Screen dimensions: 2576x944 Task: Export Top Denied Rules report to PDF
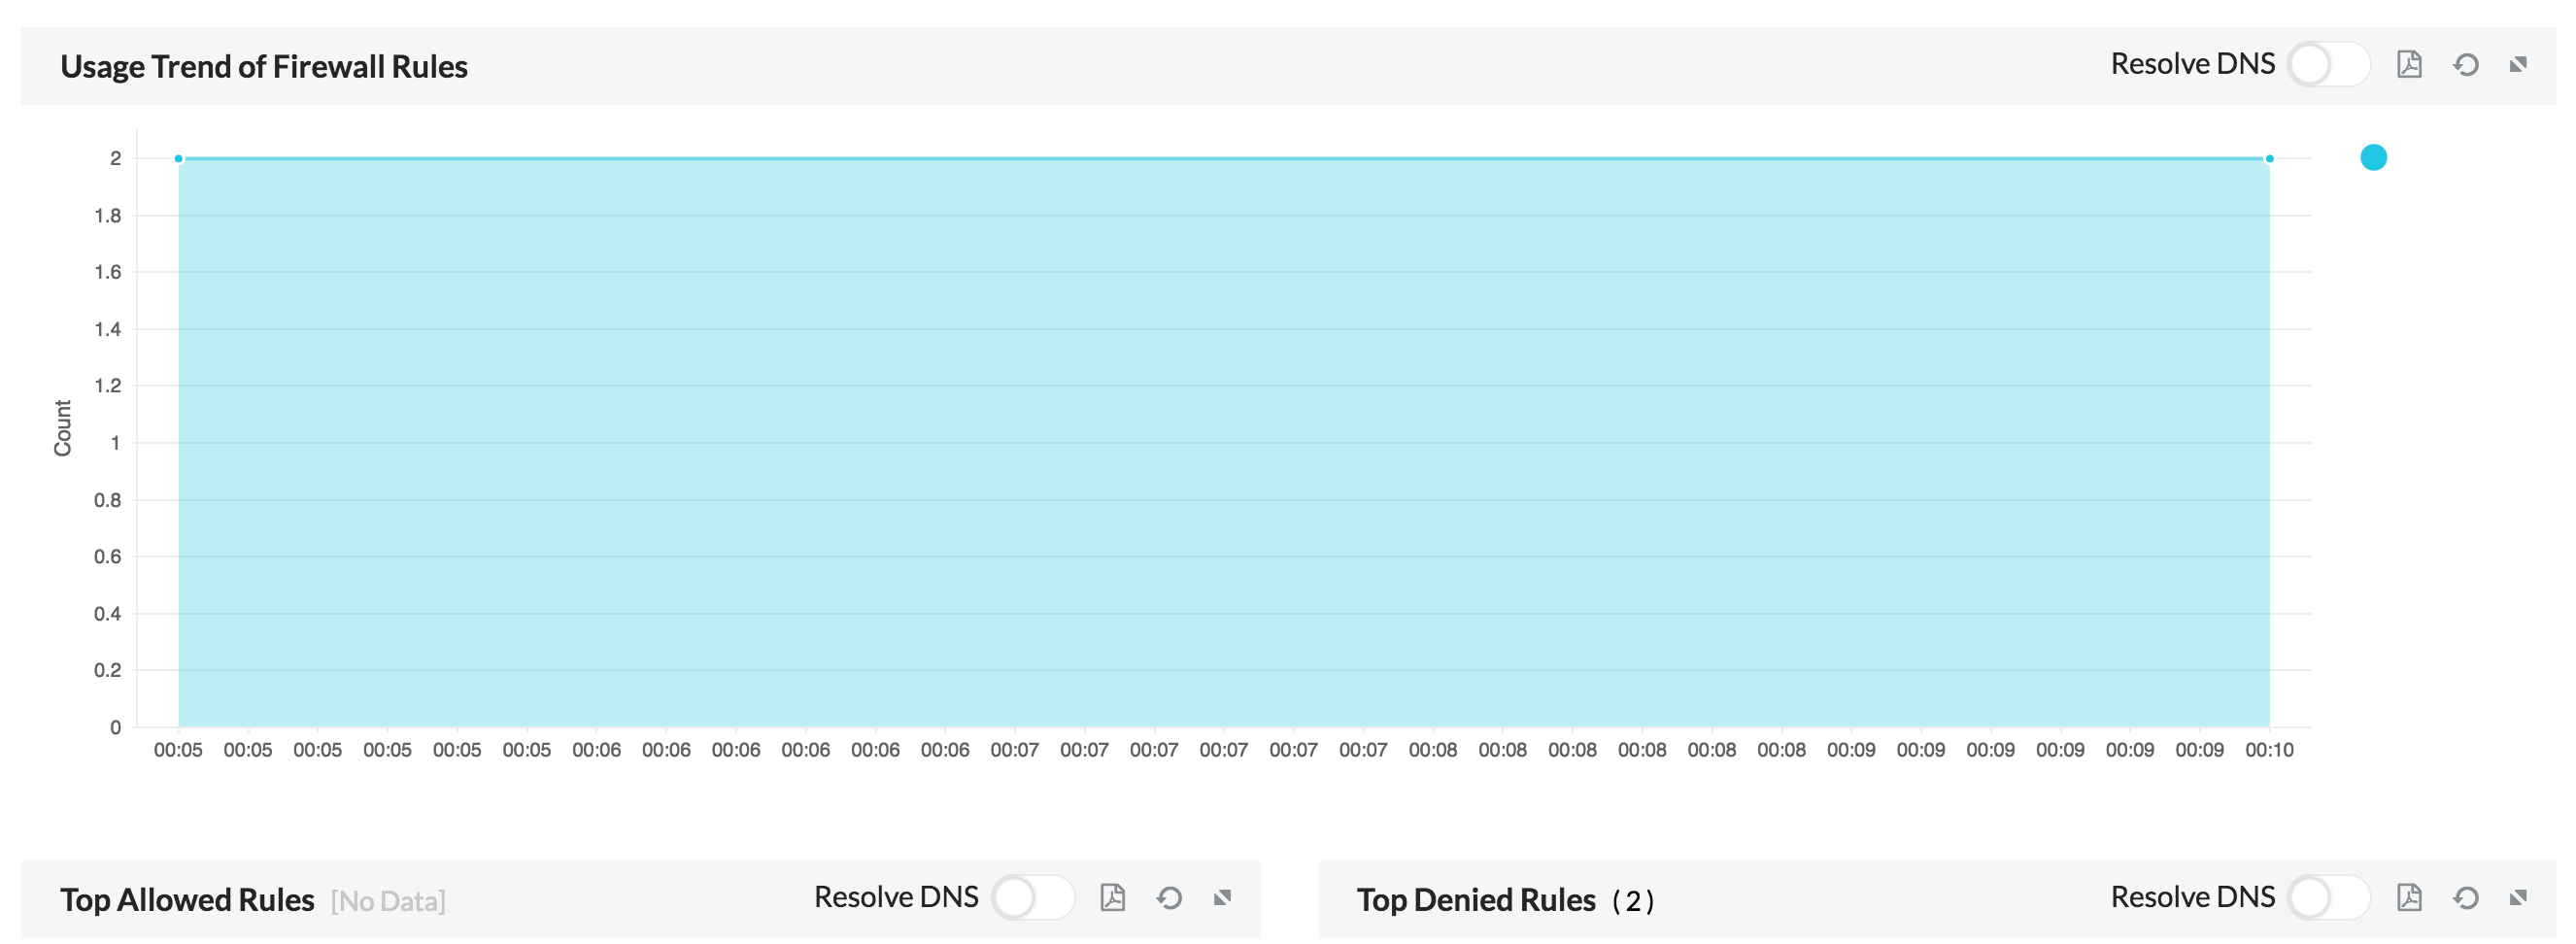[2410, 897]
